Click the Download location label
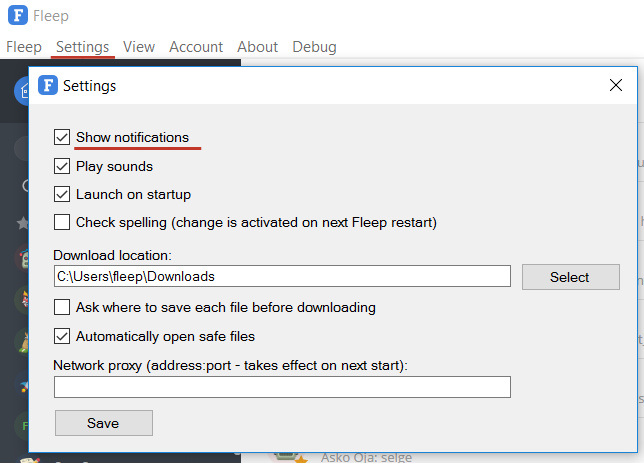 coord(112,255)
